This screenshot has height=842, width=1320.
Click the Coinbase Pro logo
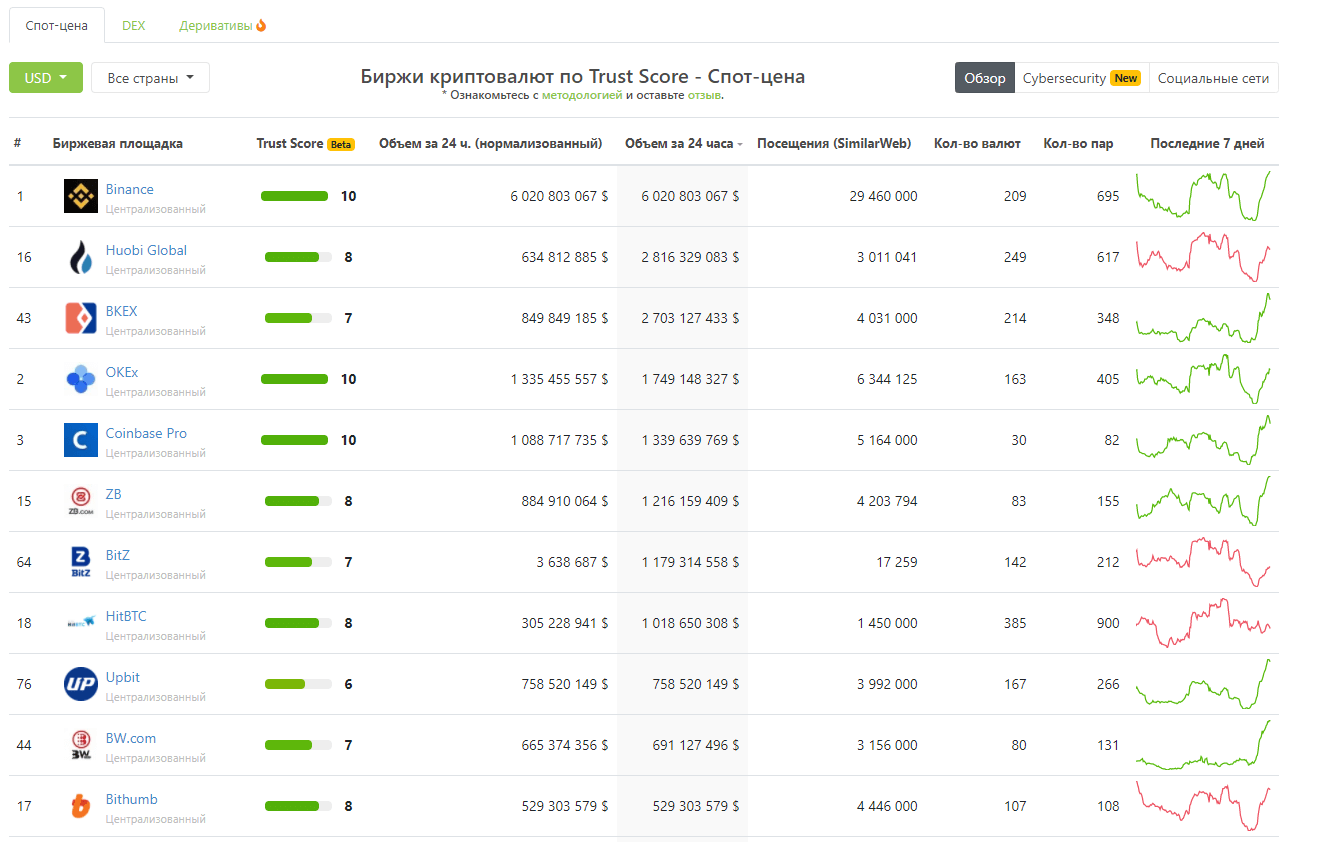pyautogui.click(x=81, y=440)
